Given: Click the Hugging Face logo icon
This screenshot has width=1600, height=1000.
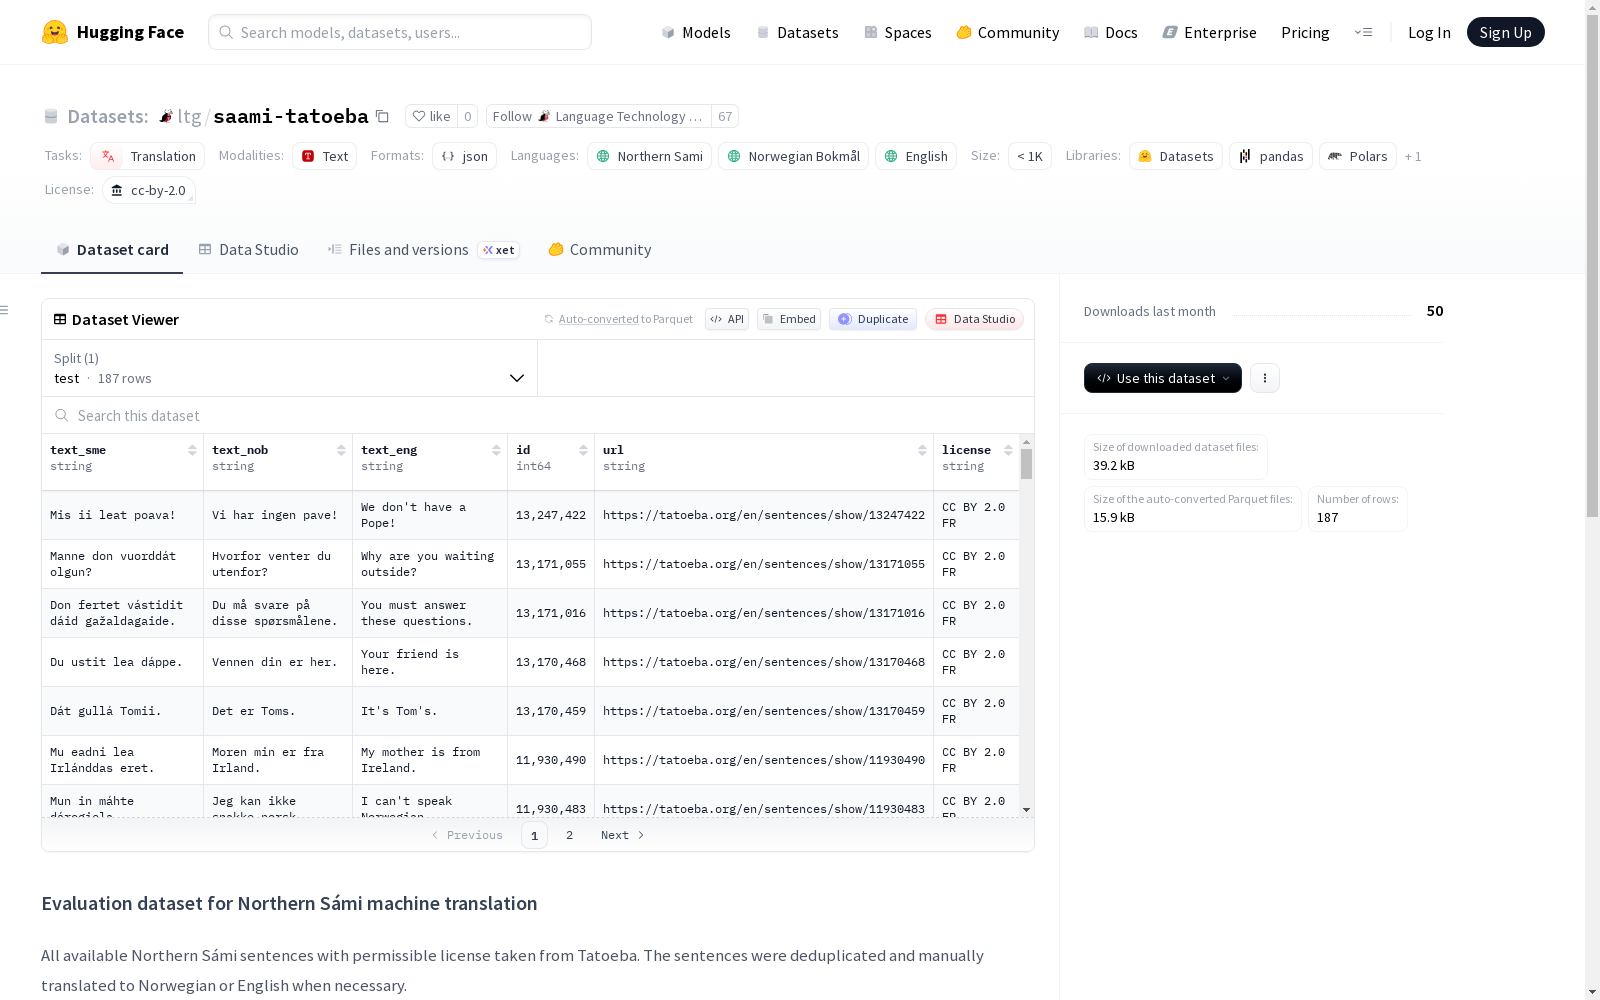Looking at the screenshot, I should coord(55,32).
